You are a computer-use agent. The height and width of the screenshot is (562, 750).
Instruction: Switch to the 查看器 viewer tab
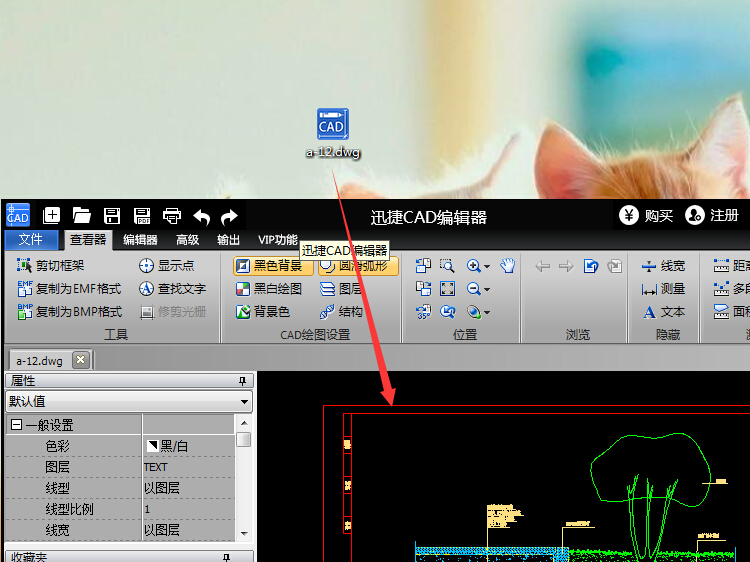[x=88, y=240]
